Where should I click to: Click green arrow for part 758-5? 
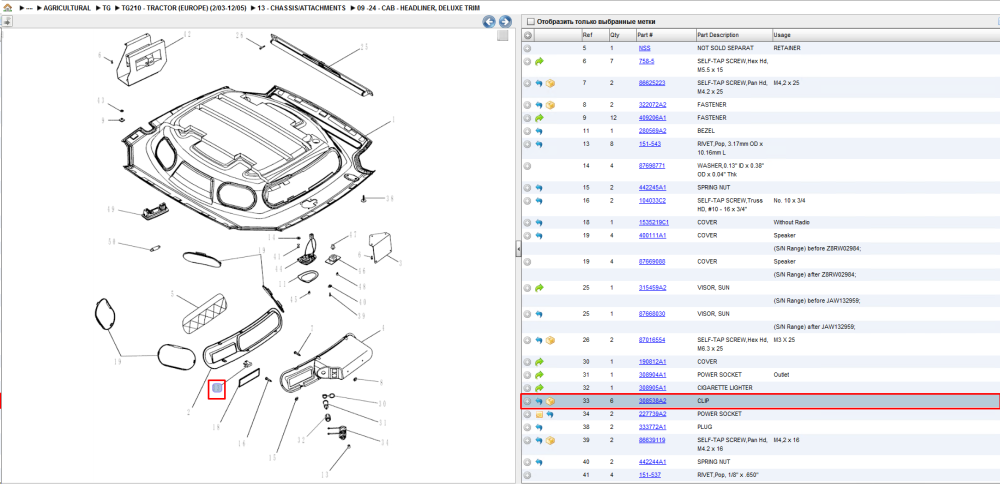(539, 61)
